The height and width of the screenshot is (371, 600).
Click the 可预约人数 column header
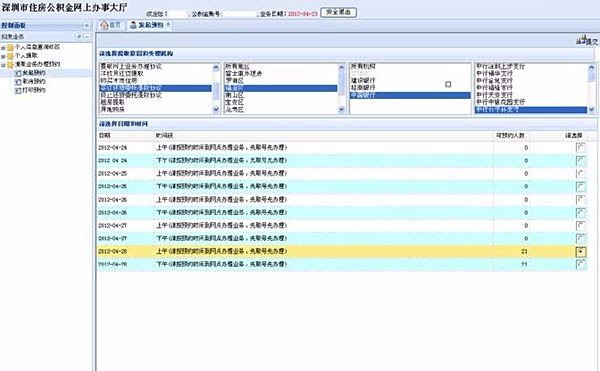(510, 136)
